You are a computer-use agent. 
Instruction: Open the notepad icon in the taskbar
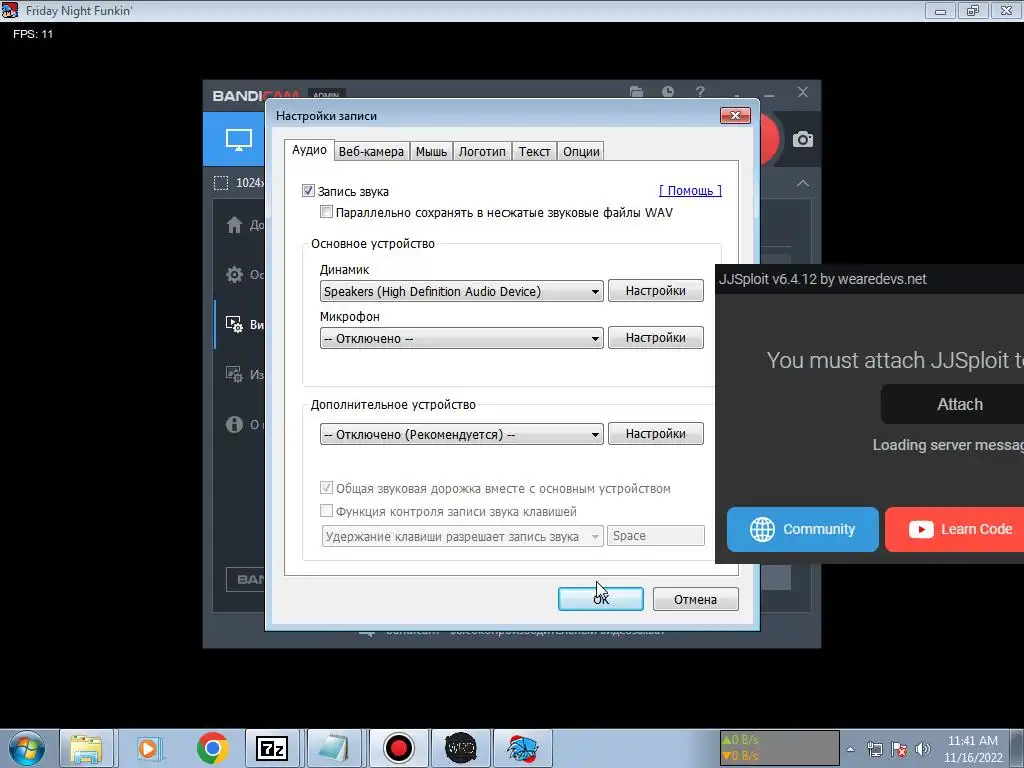[x=334, y=748]
